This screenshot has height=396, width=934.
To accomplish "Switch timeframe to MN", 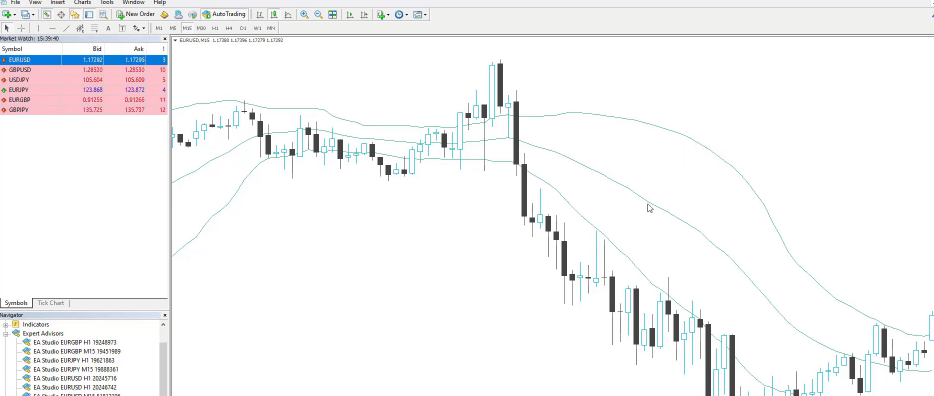I will tap(271, 28).
